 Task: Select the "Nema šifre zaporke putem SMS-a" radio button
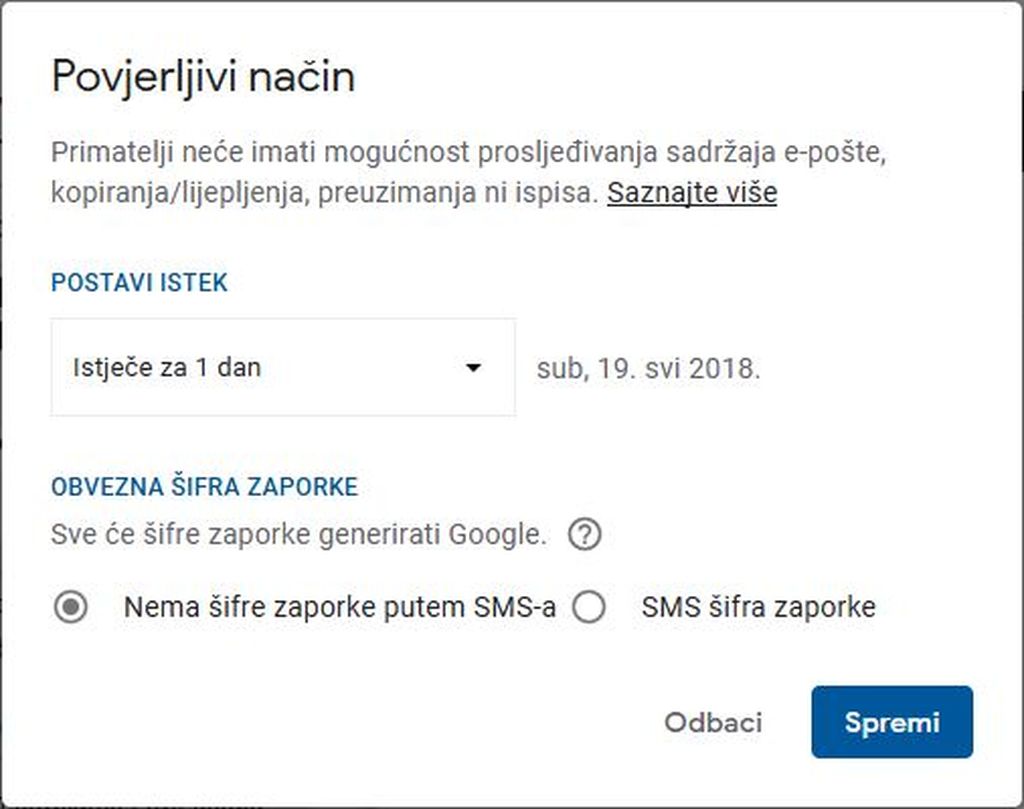coord(71,607)
